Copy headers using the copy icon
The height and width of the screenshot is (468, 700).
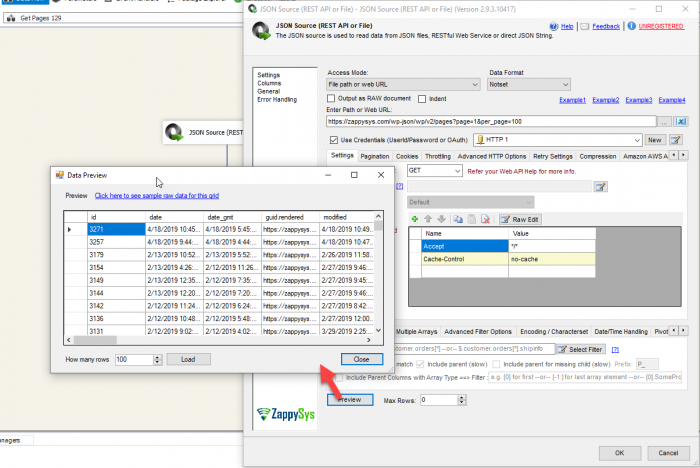[x=458, y=219]
